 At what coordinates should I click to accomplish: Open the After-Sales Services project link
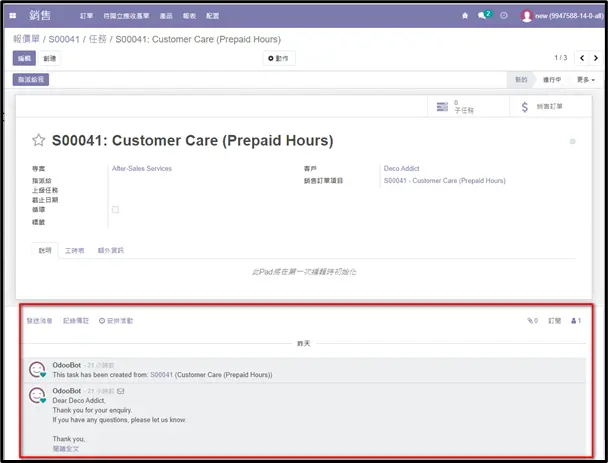coord(142,168)
